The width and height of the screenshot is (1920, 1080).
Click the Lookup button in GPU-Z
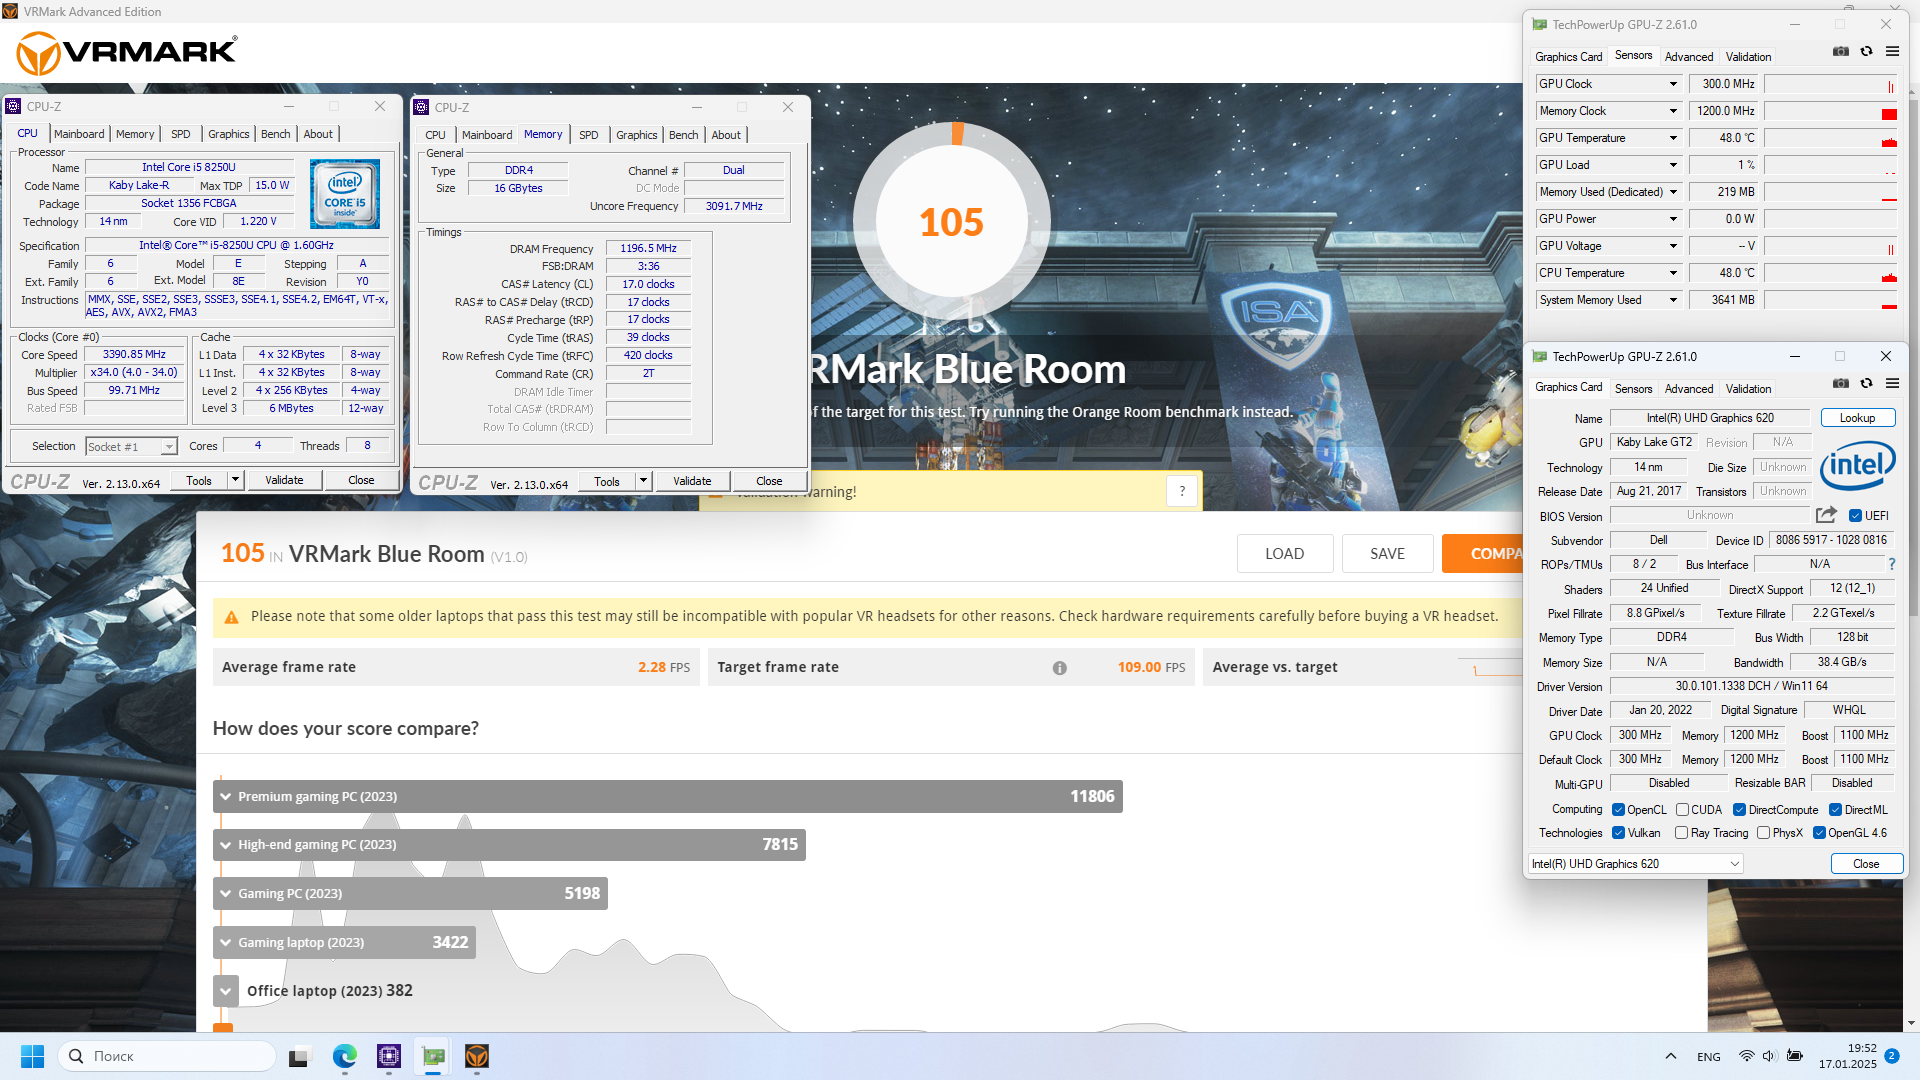[x=1857, y=418]
